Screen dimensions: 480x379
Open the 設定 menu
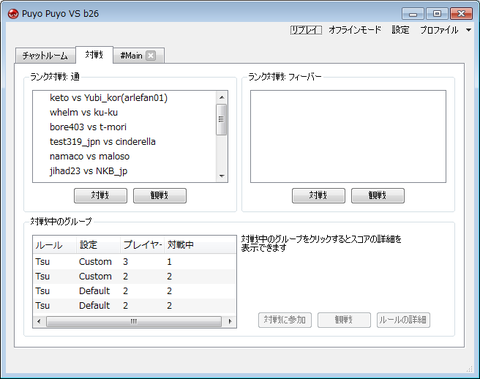pos(400,30)
